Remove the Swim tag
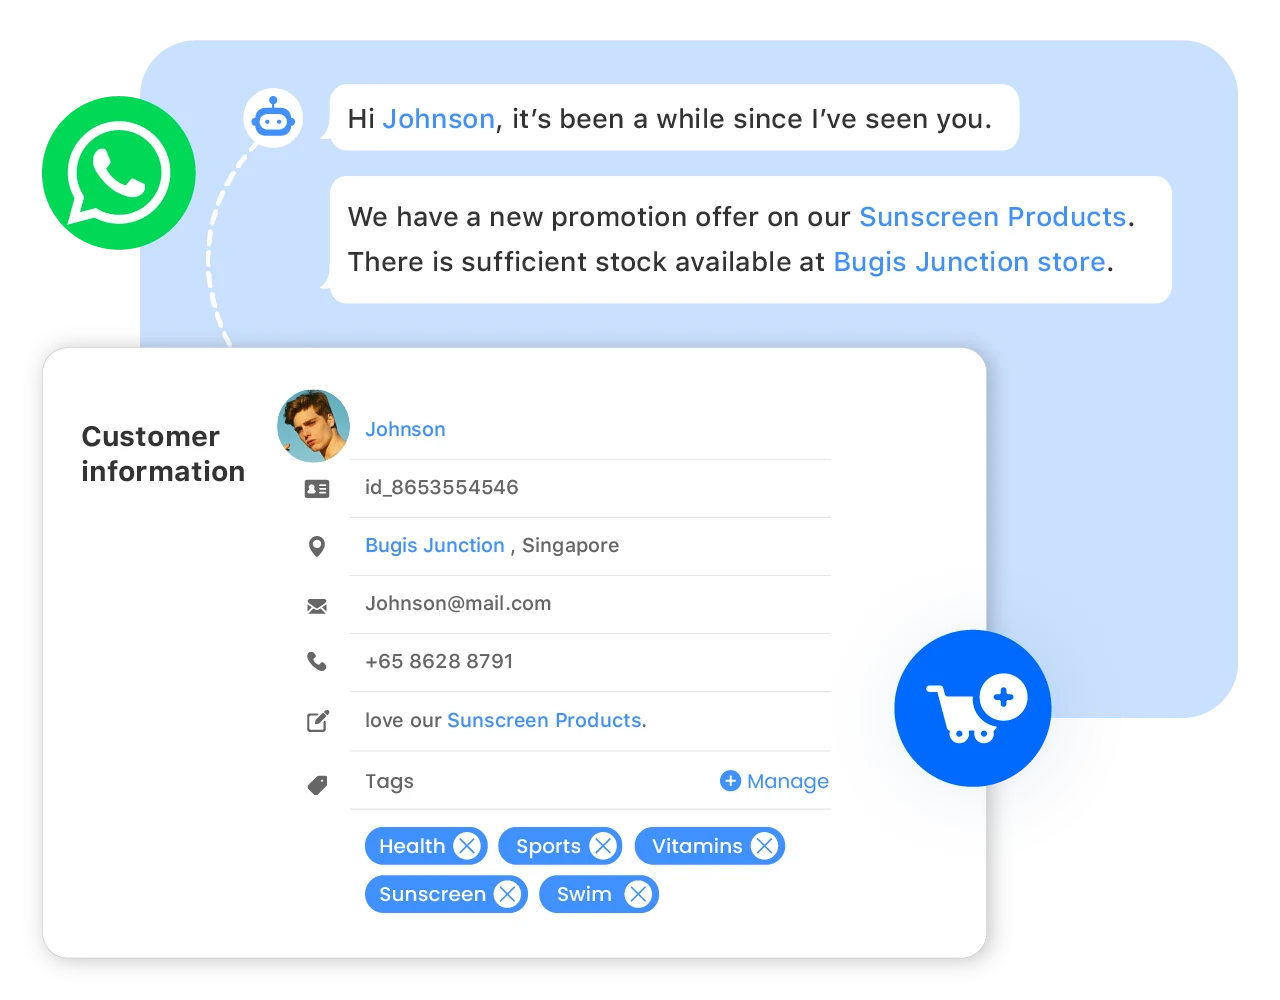This screenshot has width=1280, height=1000. pos(638,894)
